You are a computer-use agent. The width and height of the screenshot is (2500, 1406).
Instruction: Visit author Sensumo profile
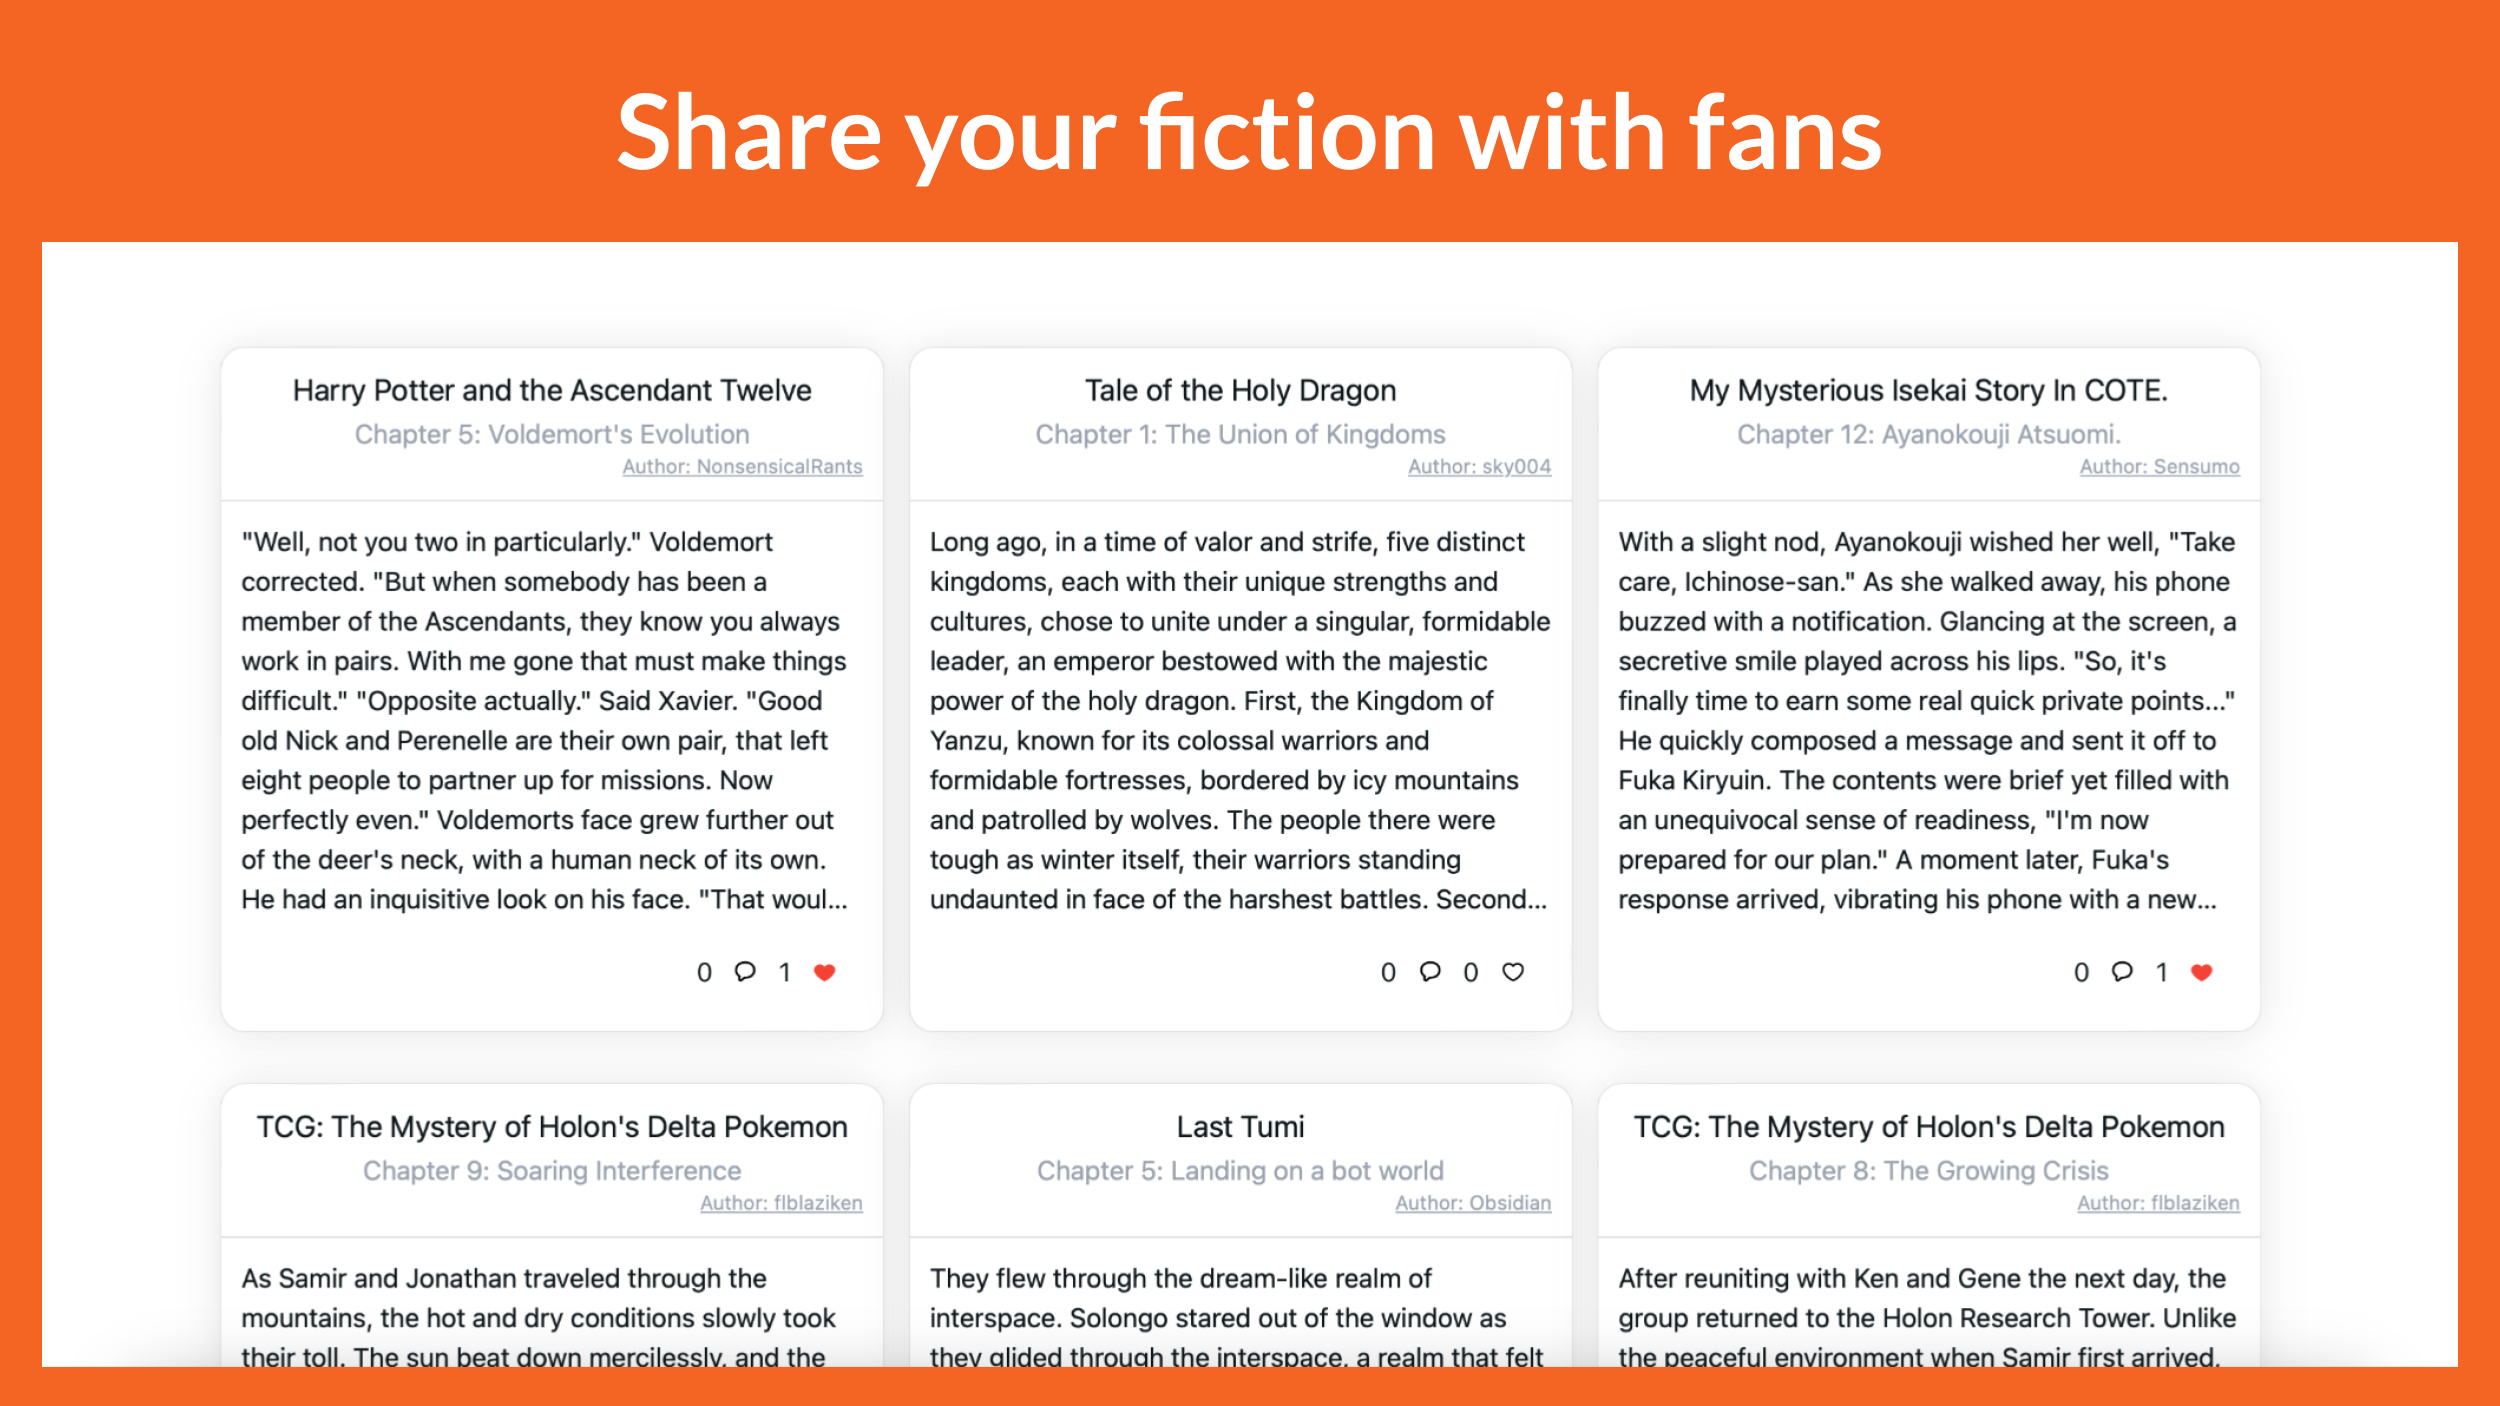(2159, 467)
